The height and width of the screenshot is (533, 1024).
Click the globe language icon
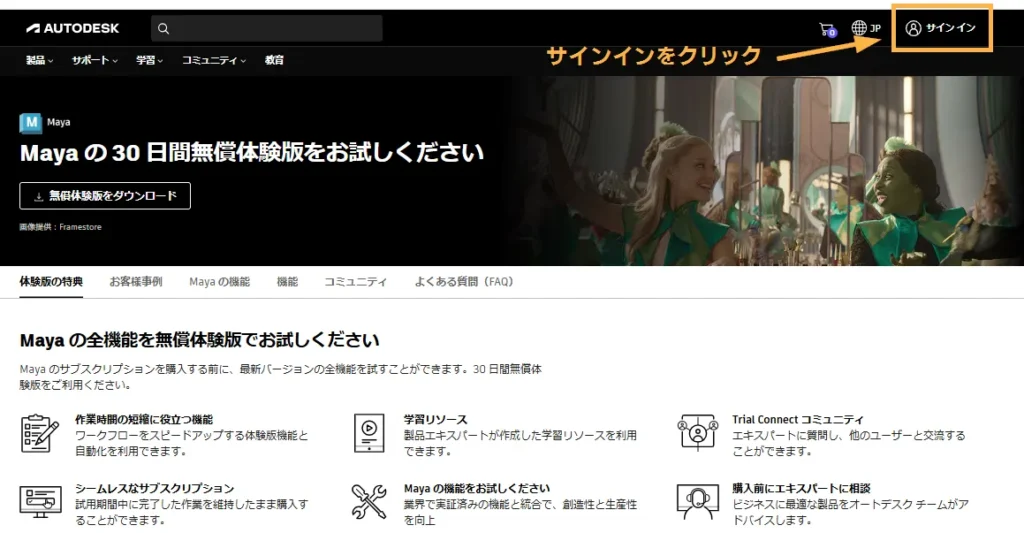tap(859, 28)
